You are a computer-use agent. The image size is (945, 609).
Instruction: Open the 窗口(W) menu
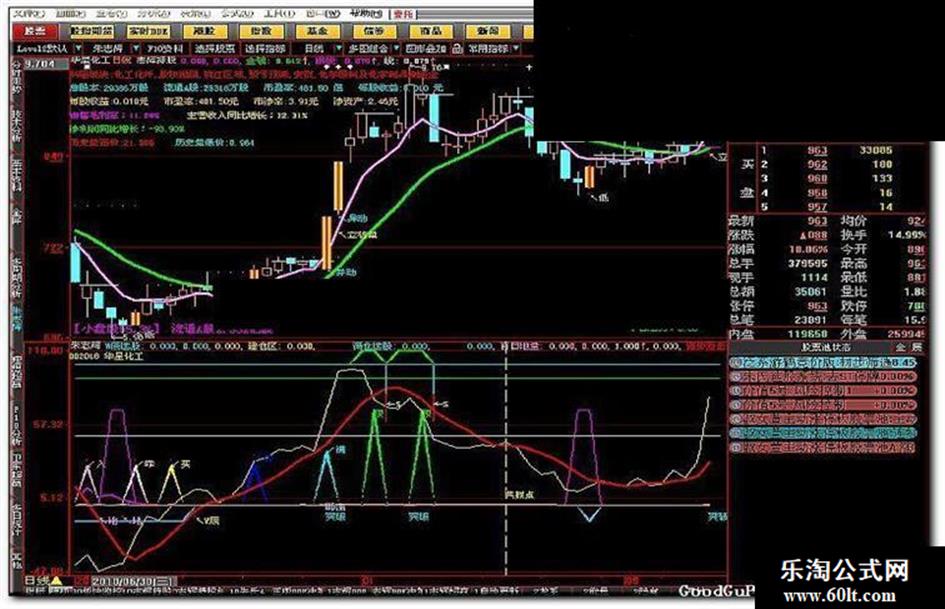(x=323, y=13)
